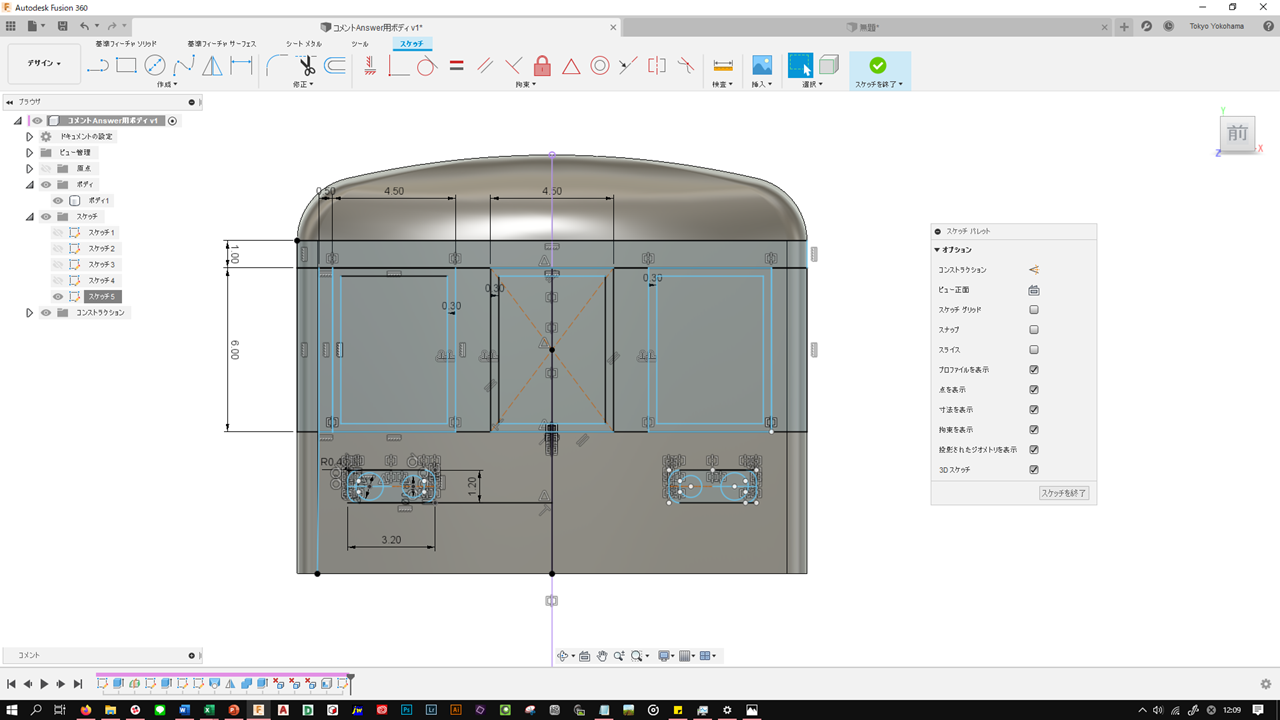Click the timeline play button
This screenshot has height=720, width=1280.
click(x=44, y=684)
